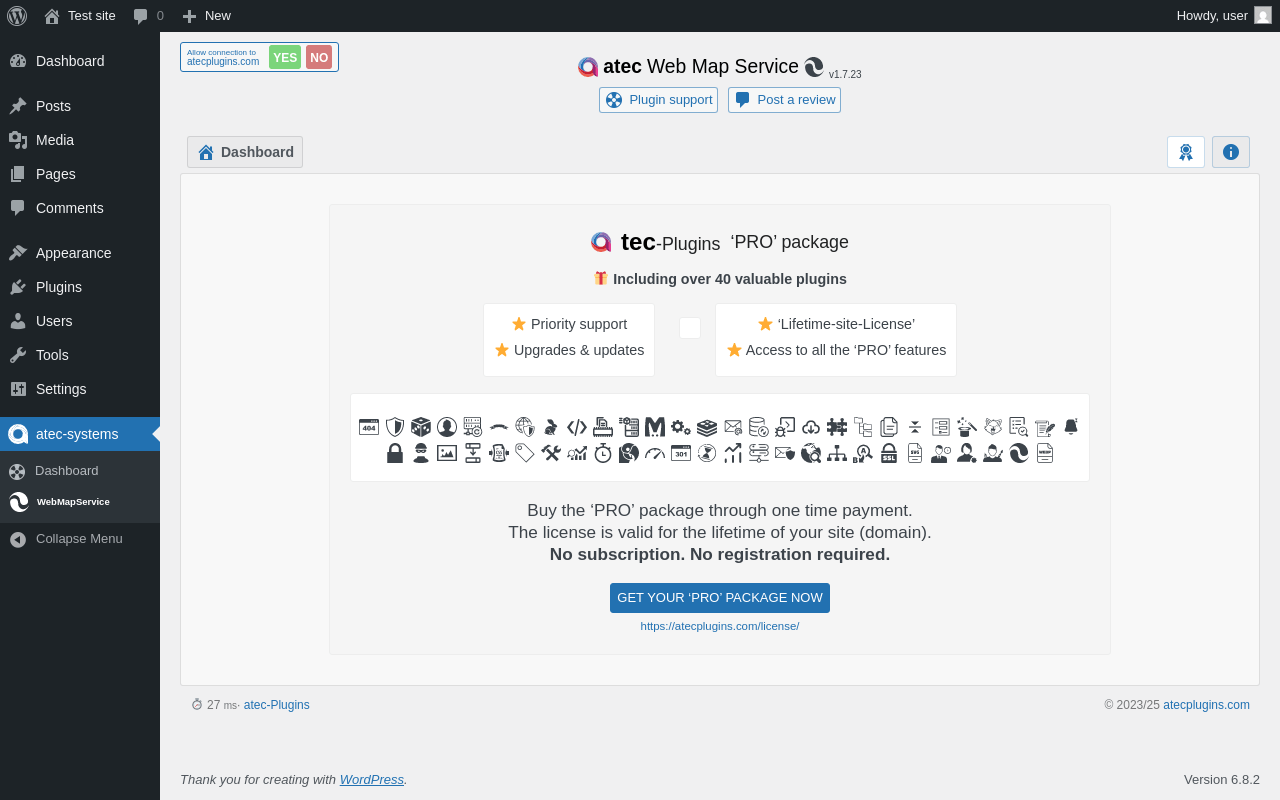Click the SSL lock plugin icon
The height and width of the screenshot is (800, 1280).
pos(889,453)
